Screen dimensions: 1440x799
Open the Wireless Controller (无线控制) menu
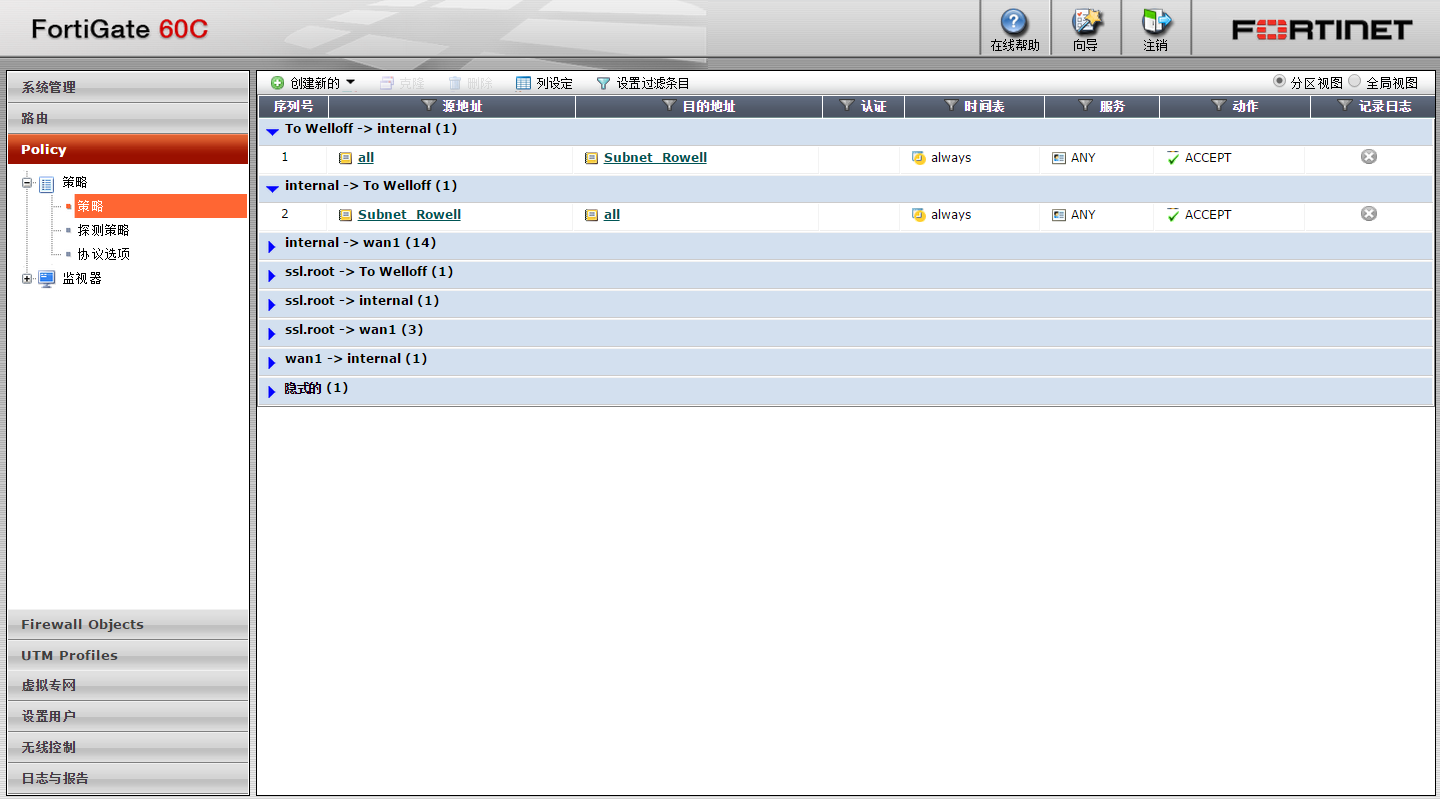tap(128, 747)
